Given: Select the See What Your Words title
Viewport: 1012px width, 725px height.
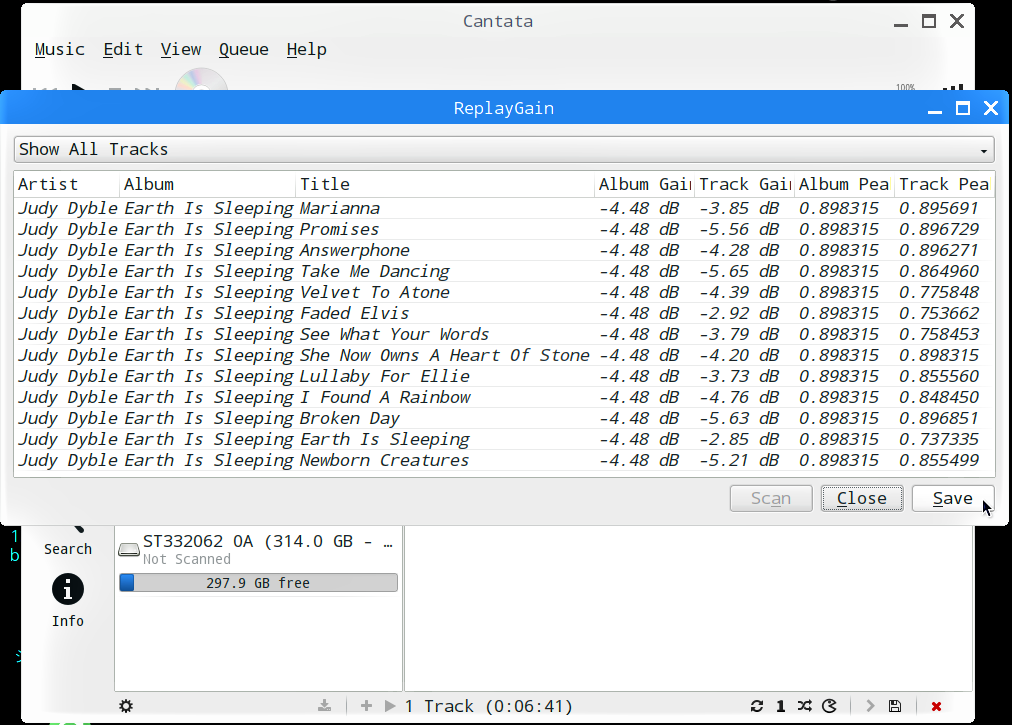Looking at the screenshot, I should click(x=394, y=334).
